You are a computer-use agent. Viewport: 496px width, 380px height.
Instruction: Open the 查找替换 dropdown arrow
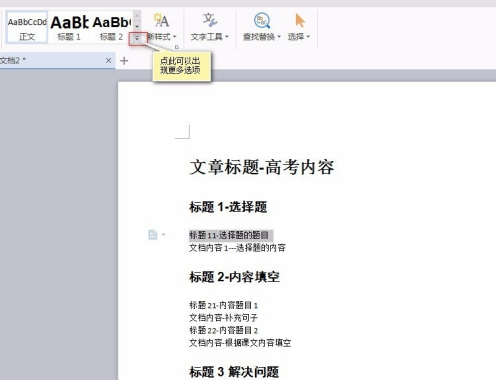pyautogui.click(x=279, y=37)
